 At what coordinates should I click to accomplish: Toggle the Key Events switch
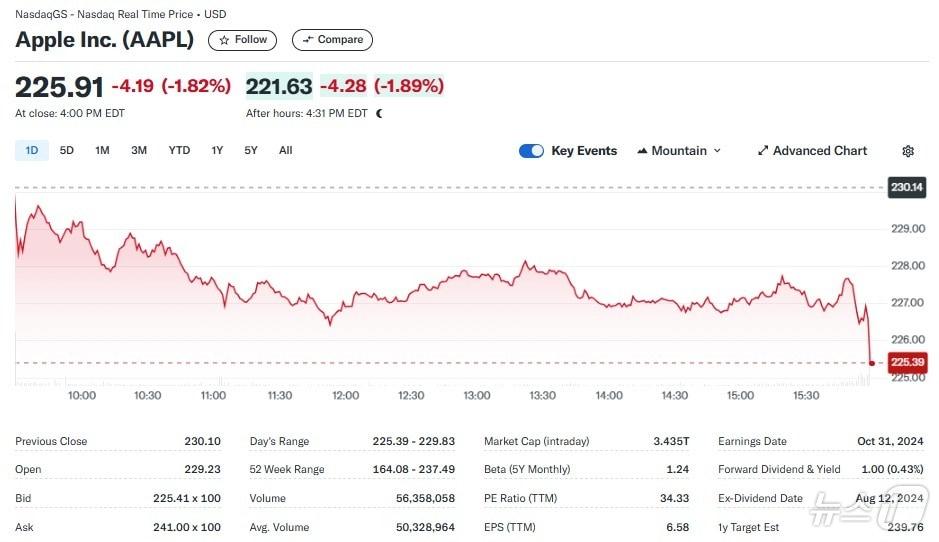click(531, 151)
